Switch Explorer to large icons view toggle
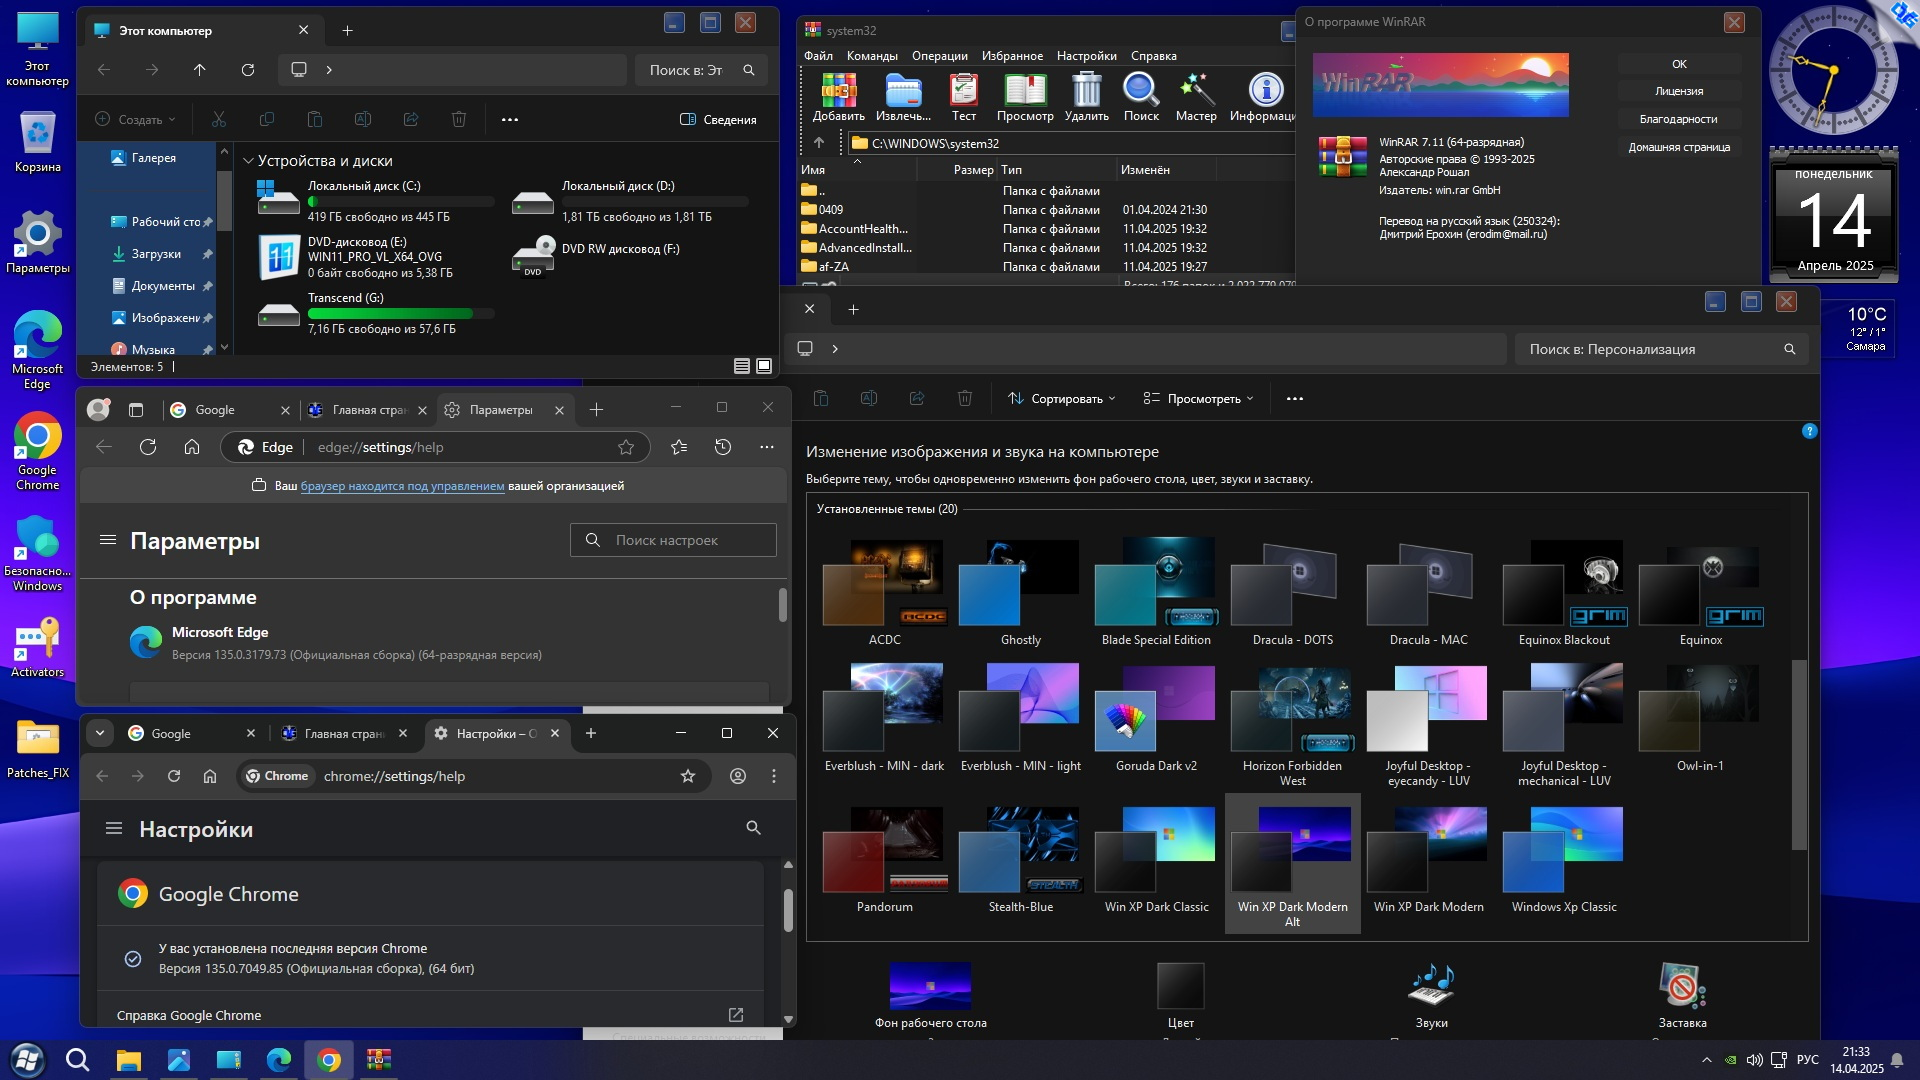 pos(764,366)
